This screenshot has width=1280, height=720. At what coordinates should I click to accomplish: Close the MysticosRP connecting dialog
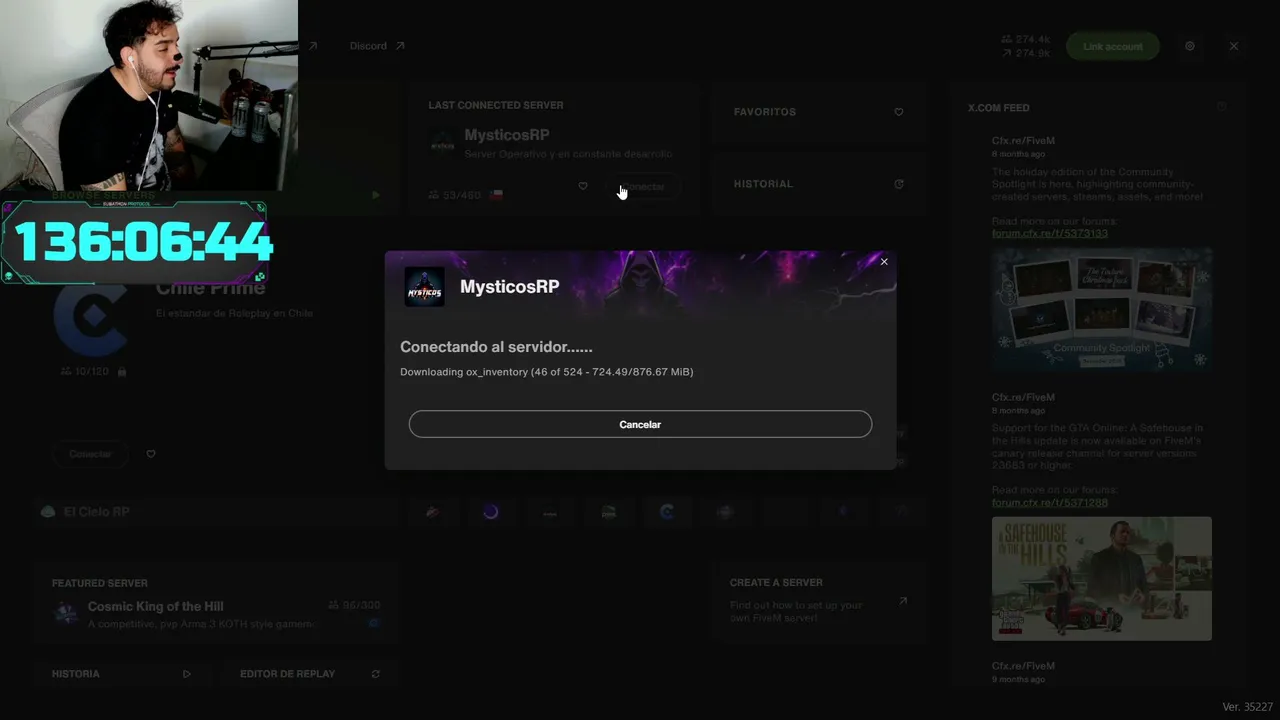(884, 262)
